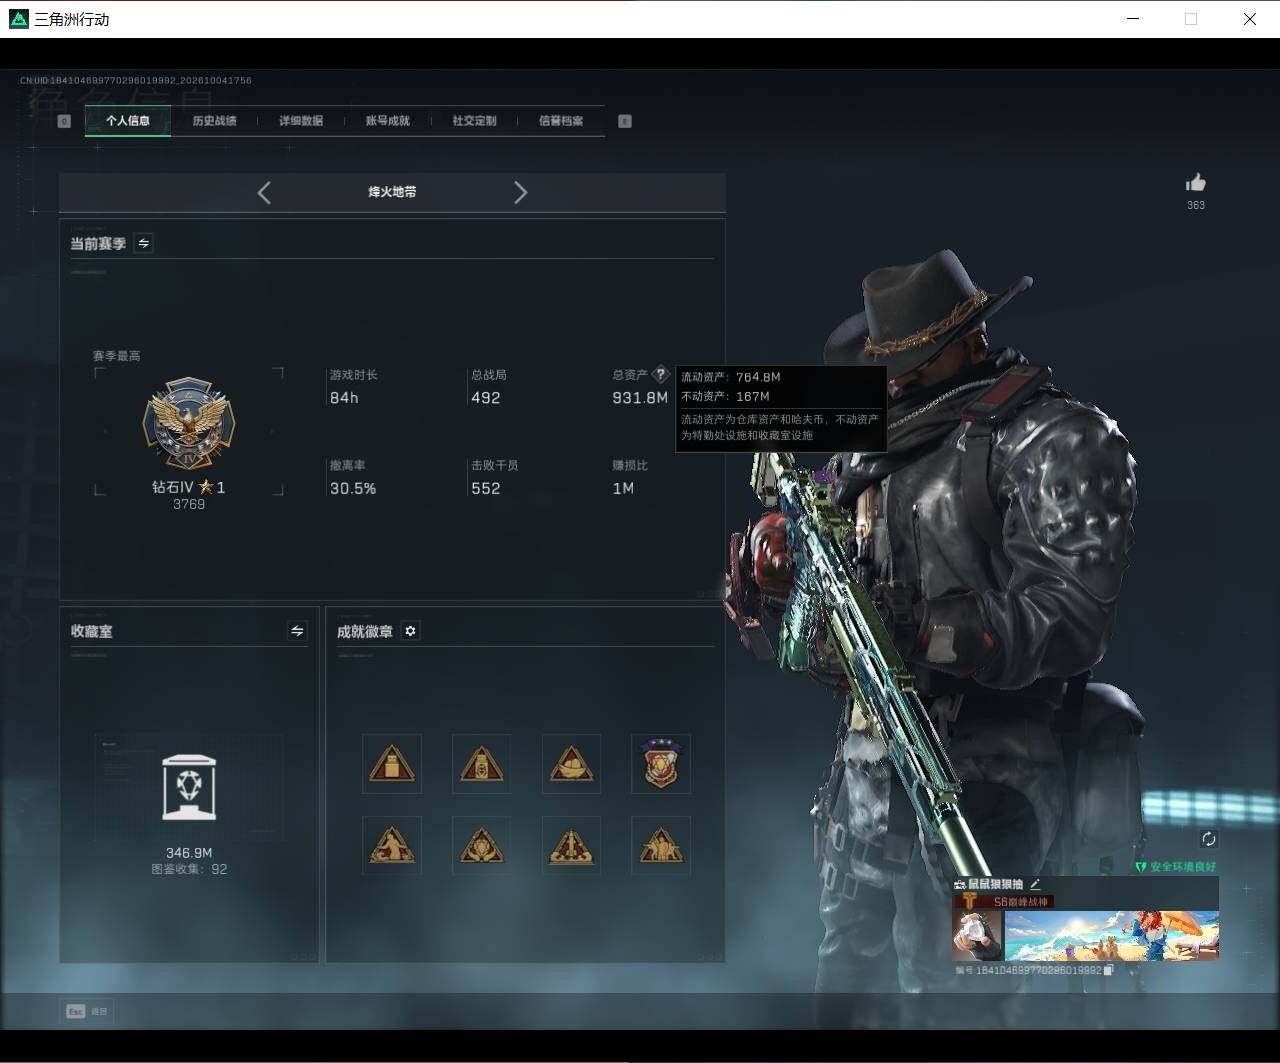
Task: Click the 931.8M total assets value
Action: [640, 398]
